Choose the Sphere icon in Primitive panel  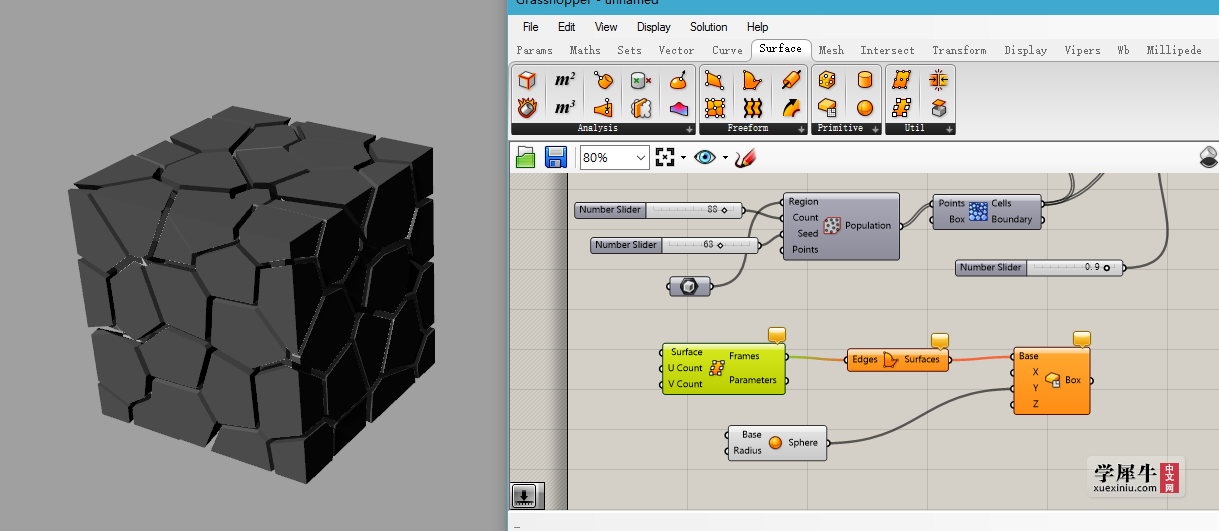click(x=865, y=107)
